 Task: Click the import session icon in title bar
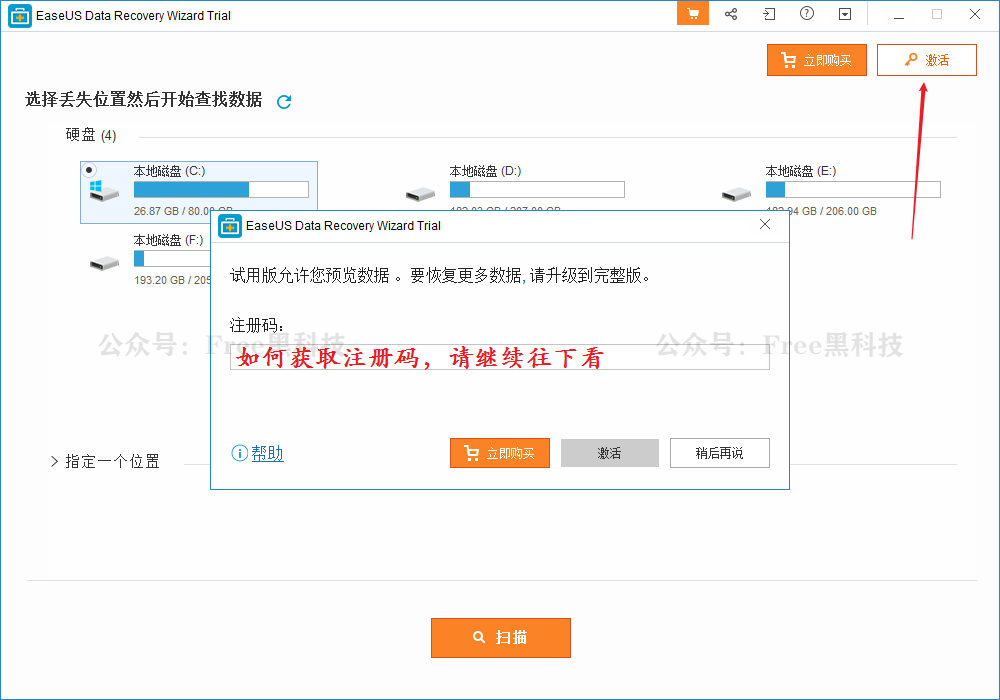(x=769, y=14)
